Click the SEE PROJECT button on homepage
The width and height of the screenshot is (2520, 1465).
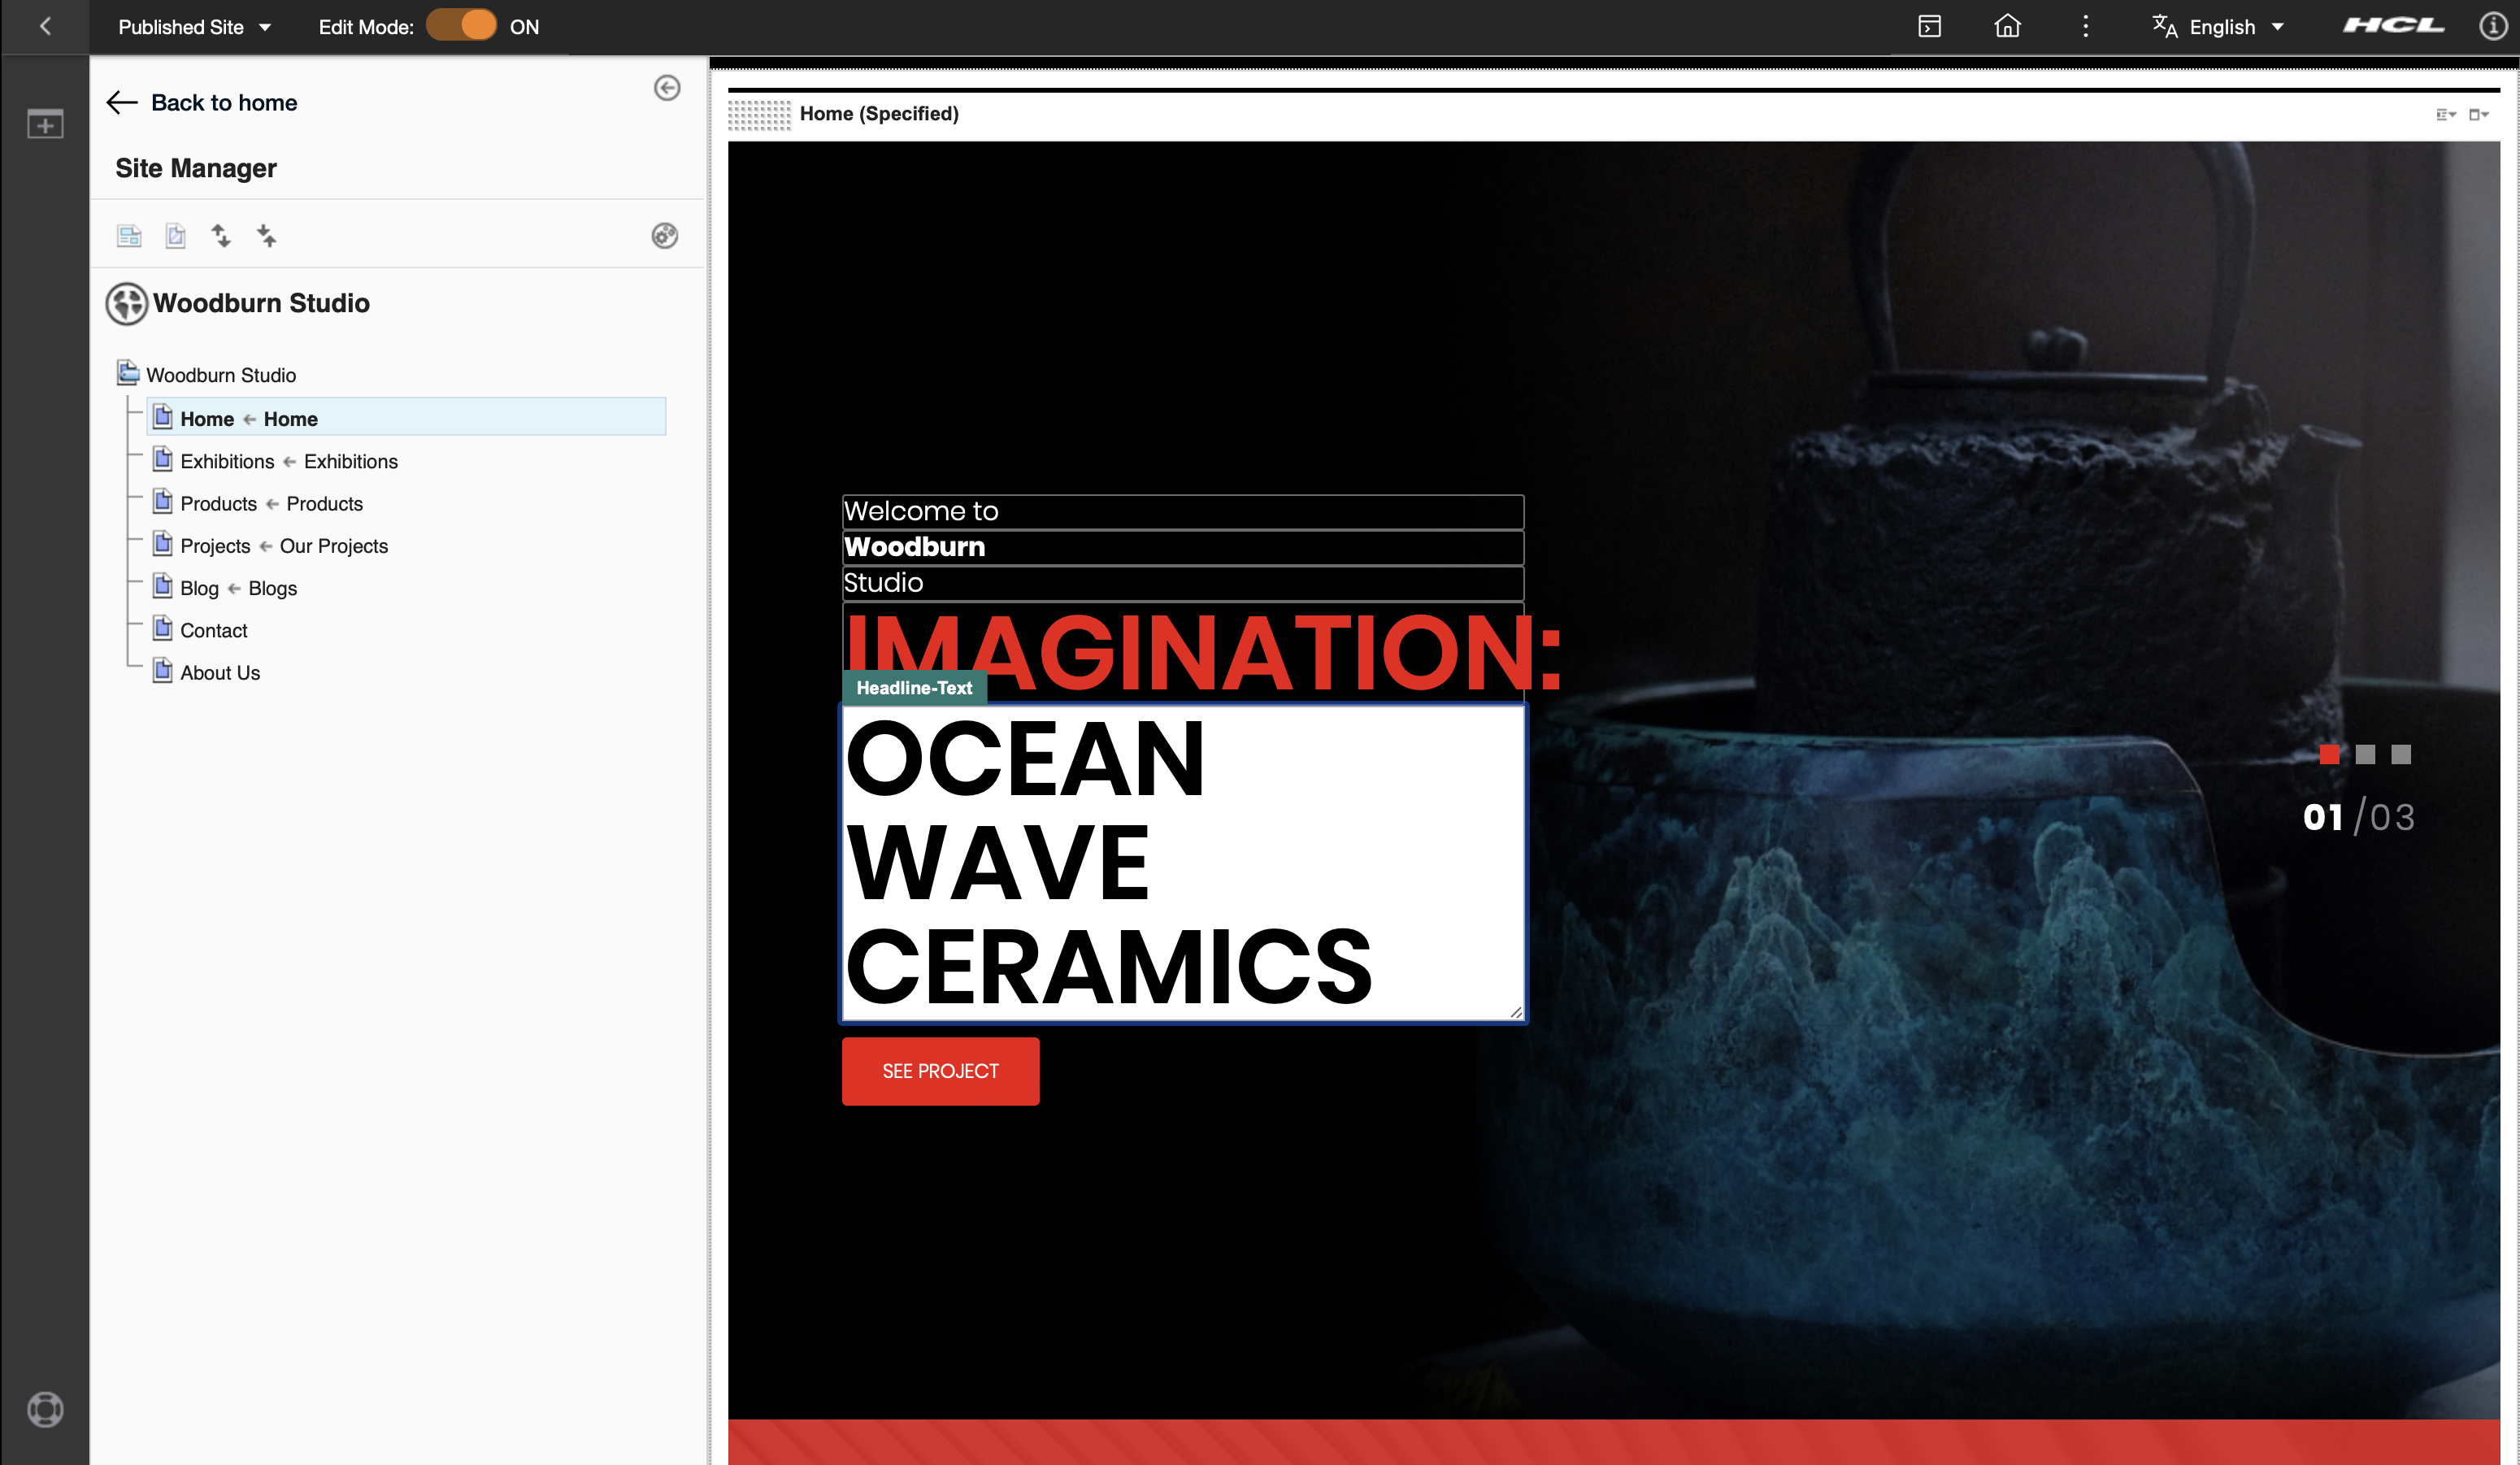[940, 1071]
